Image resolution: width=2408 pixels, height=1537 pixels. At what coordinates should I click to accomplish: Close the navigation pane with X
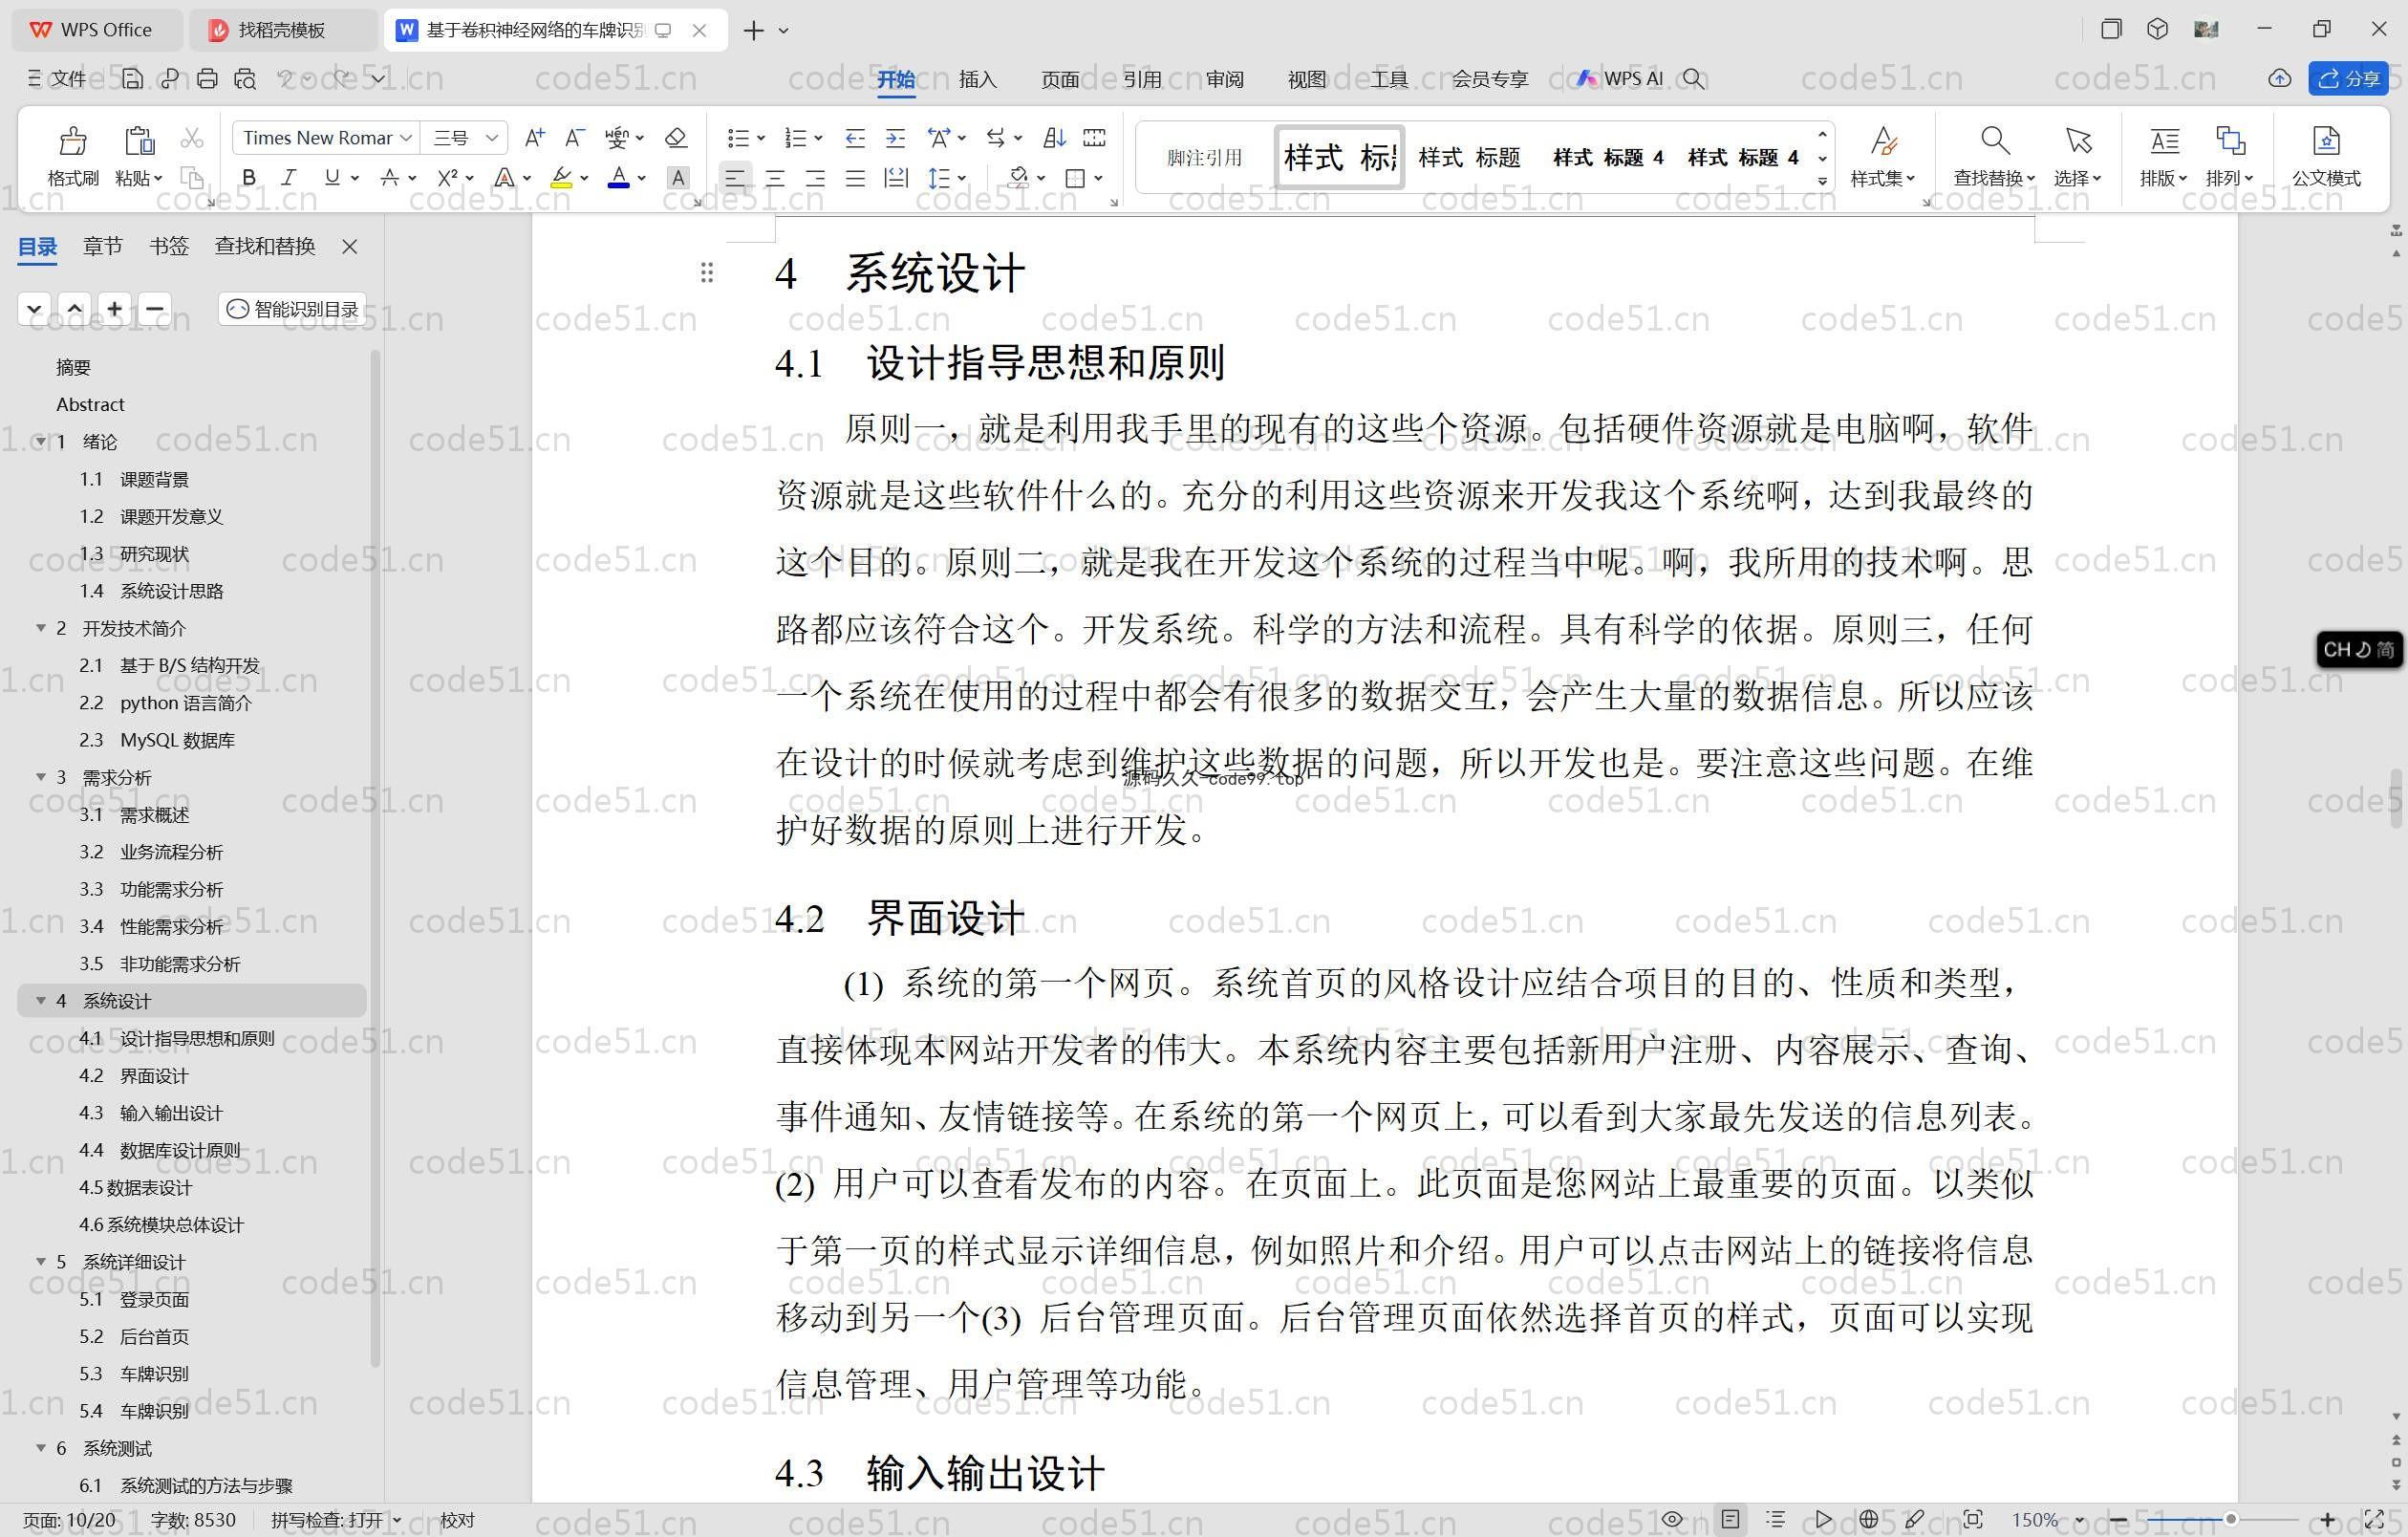[x=349, y=246]
